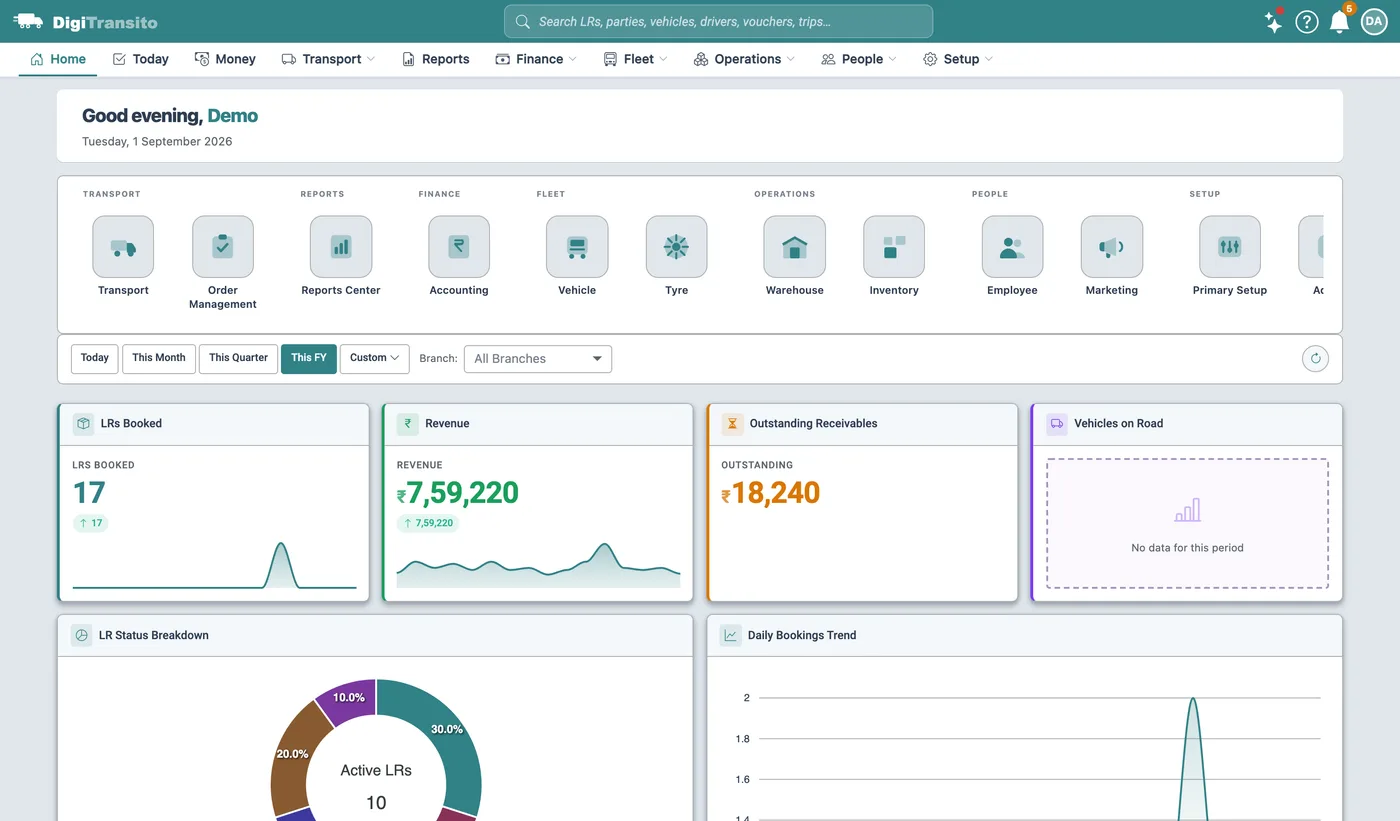This screenshot has height=821, width=1400.
Task: Select the This Quarter period filter
Action: (238, 359)
